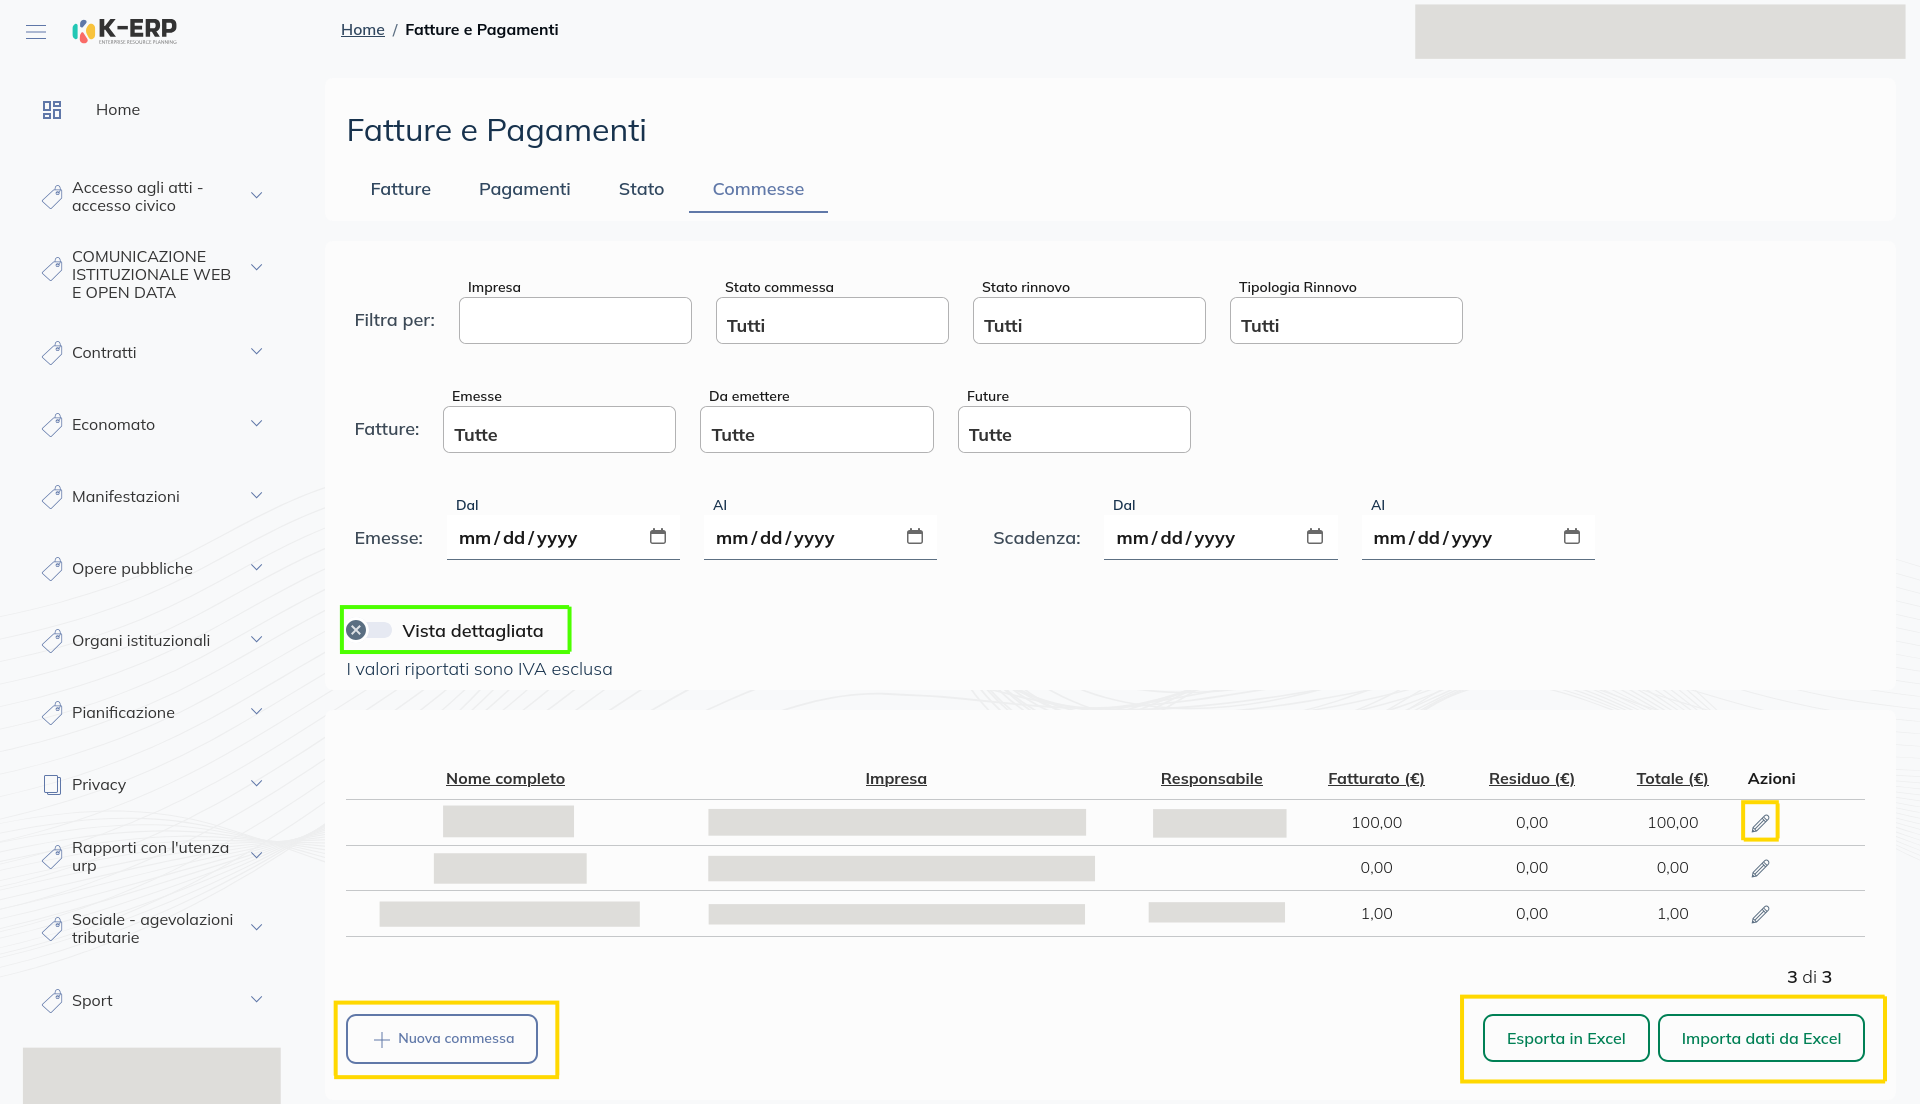Click the K-ERP logo

(126, 31)
